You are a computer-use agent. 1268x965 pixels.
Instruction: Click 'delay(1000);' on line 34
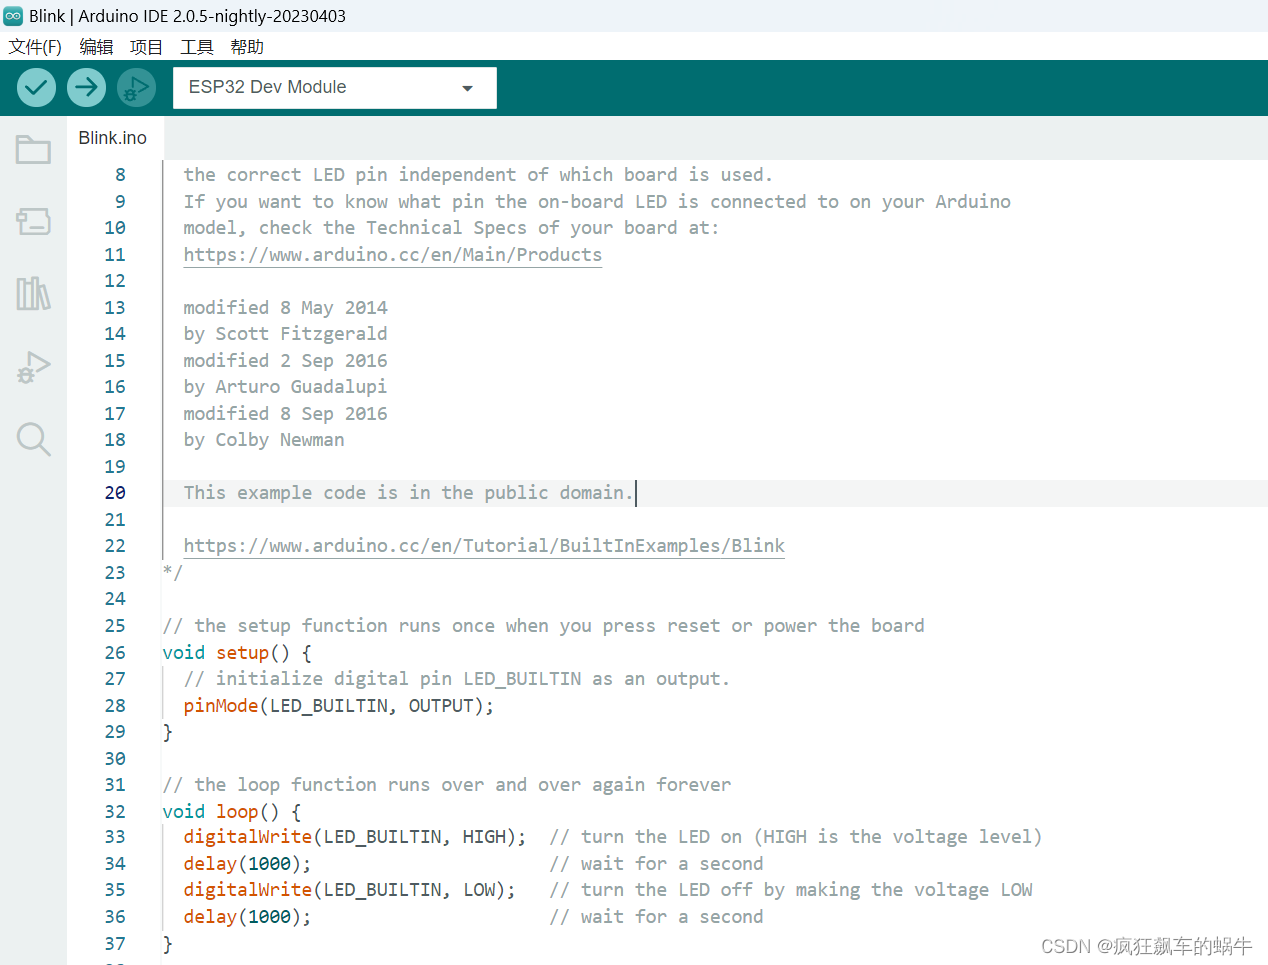tap(247, 864)
